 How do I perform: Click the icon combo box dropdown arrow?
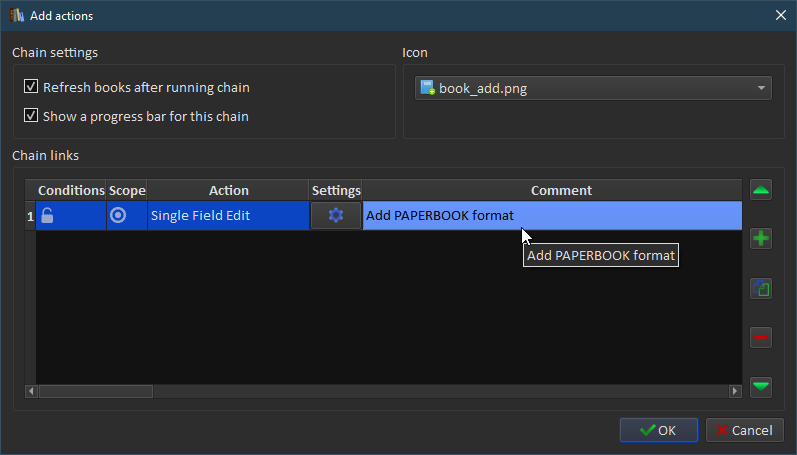[x=761, y=88]
